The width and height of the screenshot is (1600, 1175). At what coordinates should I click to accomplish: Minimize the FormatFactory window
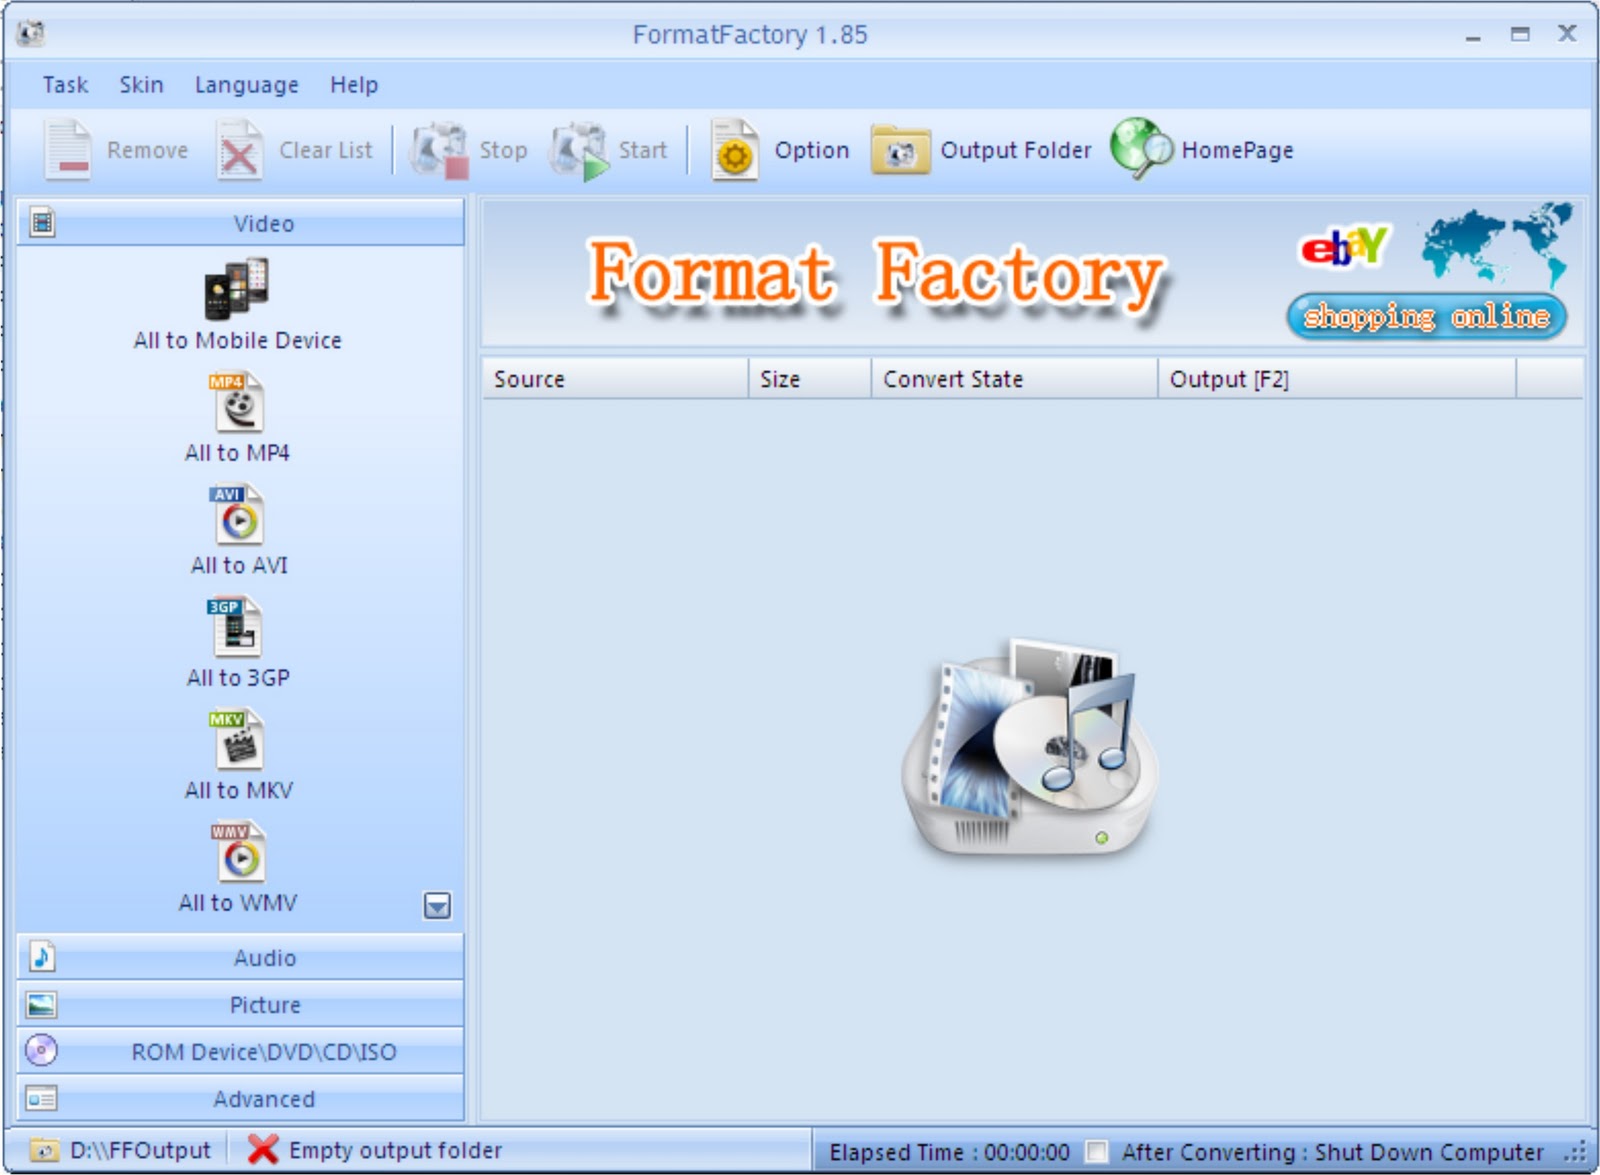click(1473, 36)
